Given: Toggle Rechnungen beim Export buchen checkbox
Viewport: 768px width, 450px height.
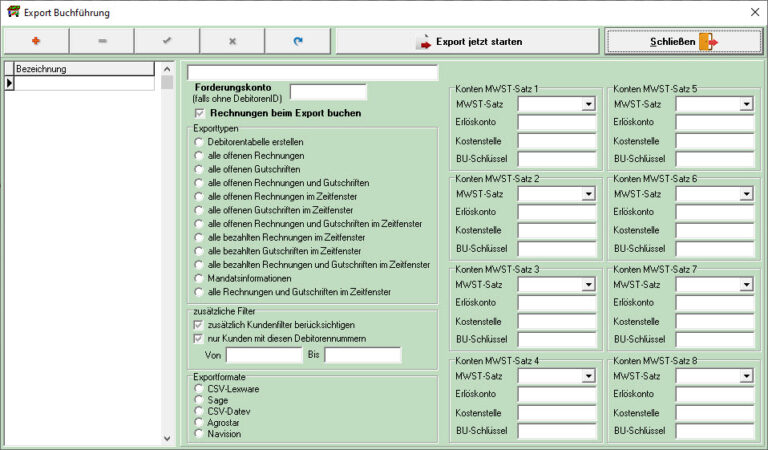Looking at the screenshot, I should [x=199, y=113].
